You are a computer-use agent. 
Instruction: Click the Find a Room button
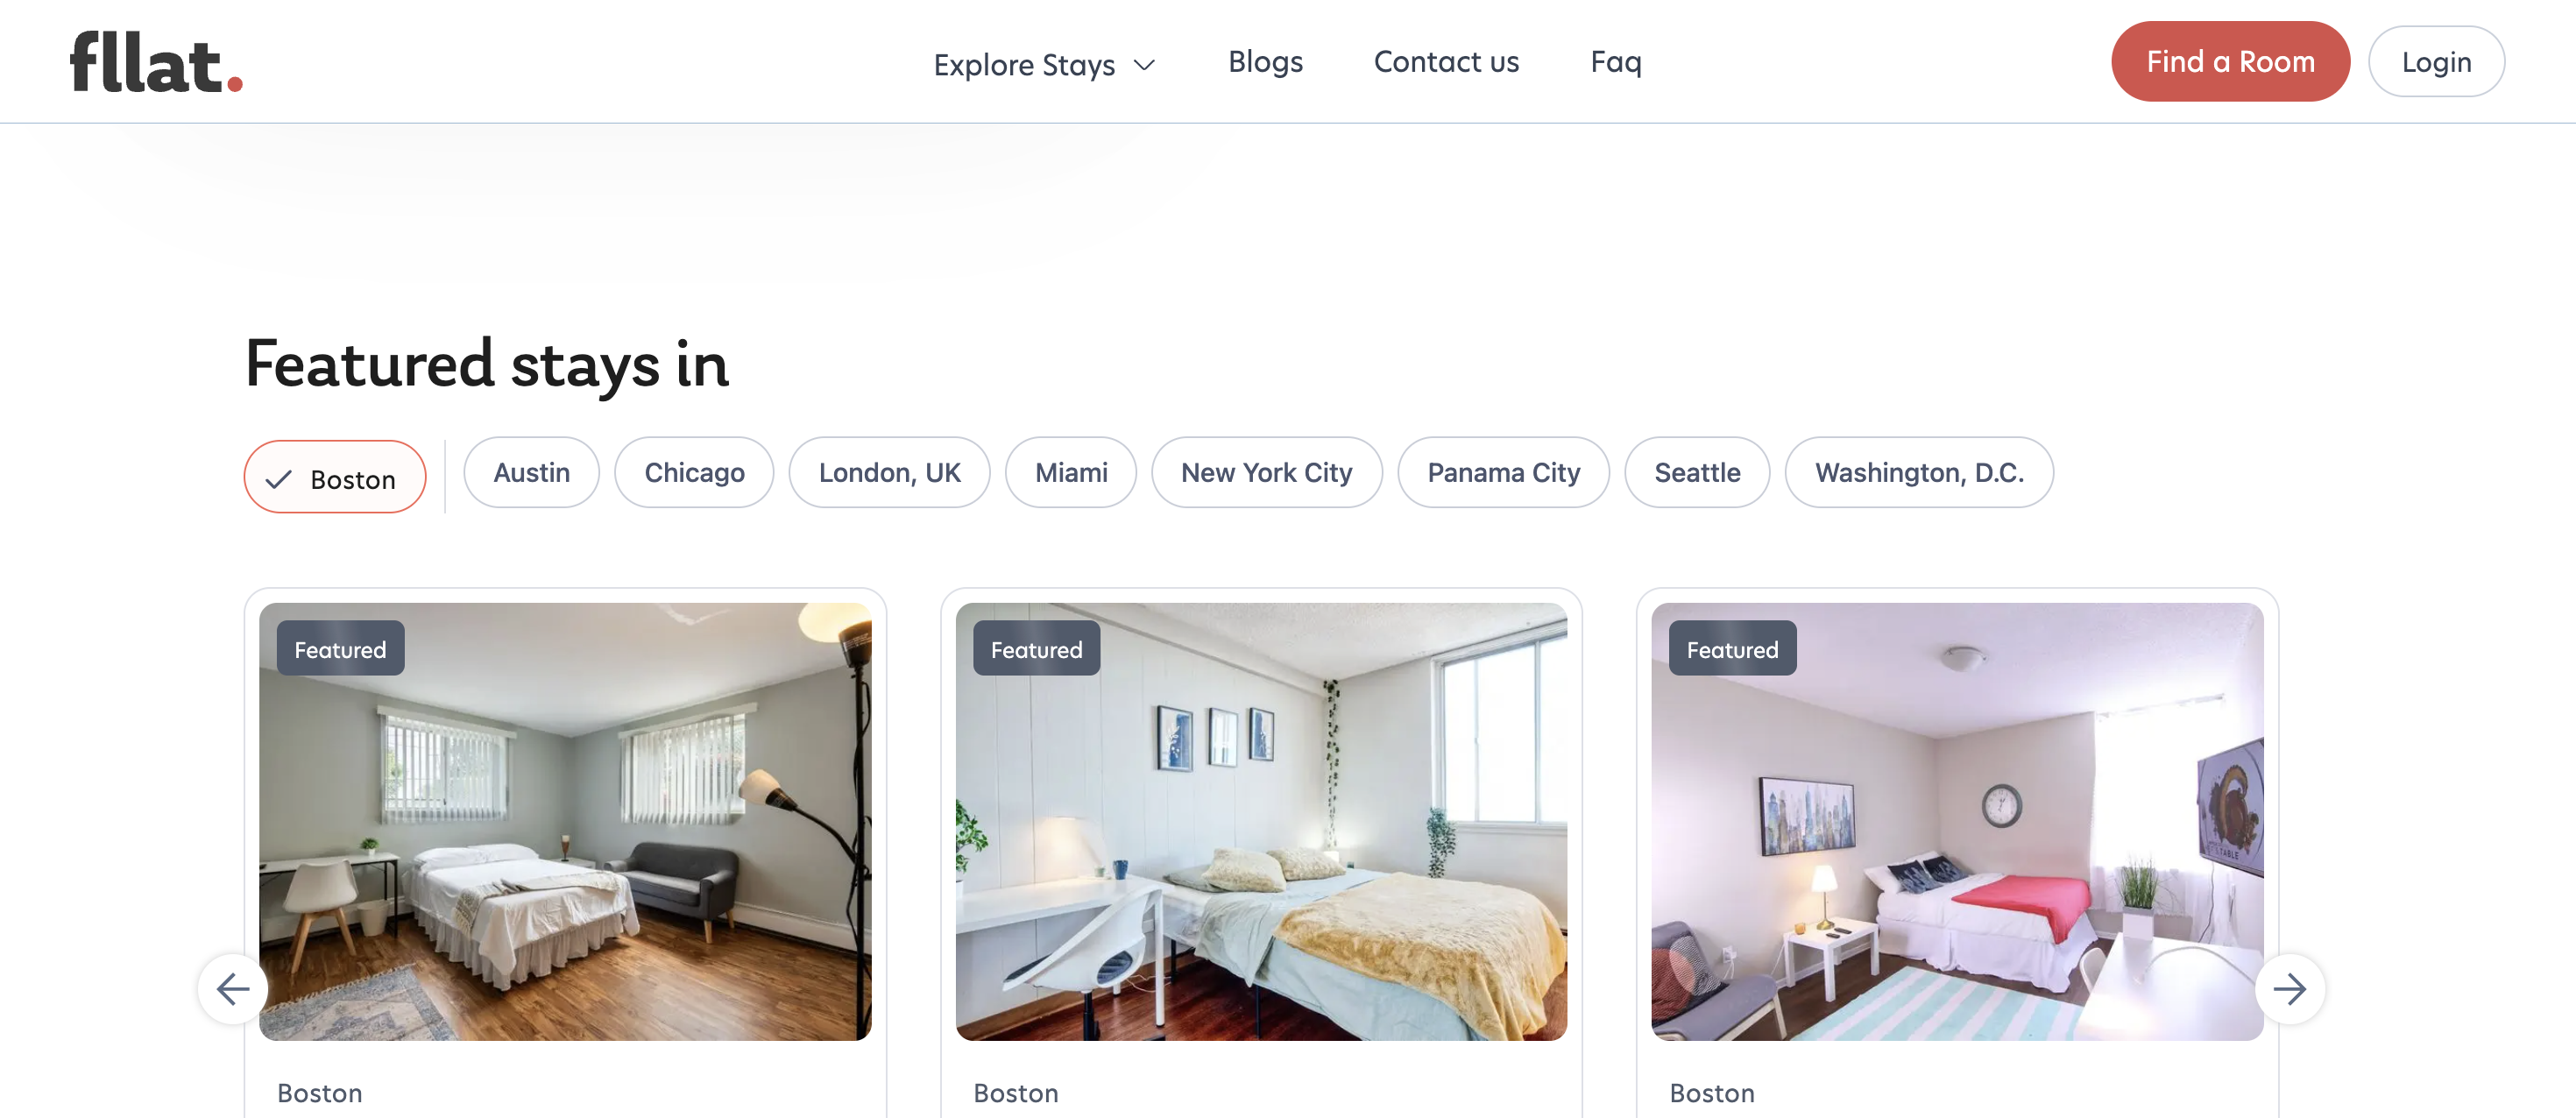click(2230, 61)
